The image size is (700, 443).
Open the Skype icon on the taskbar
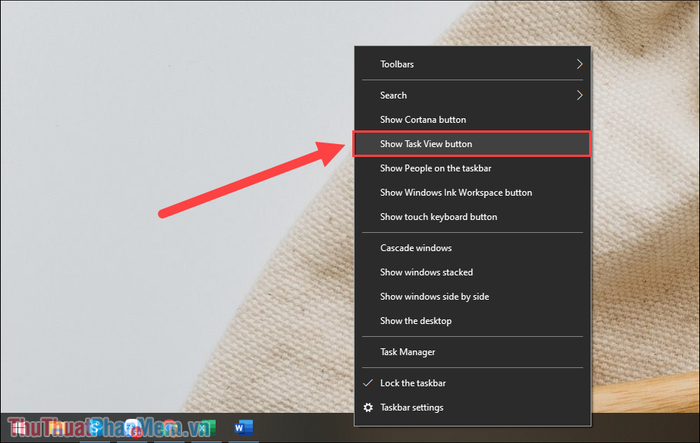[x=95, y=428]
